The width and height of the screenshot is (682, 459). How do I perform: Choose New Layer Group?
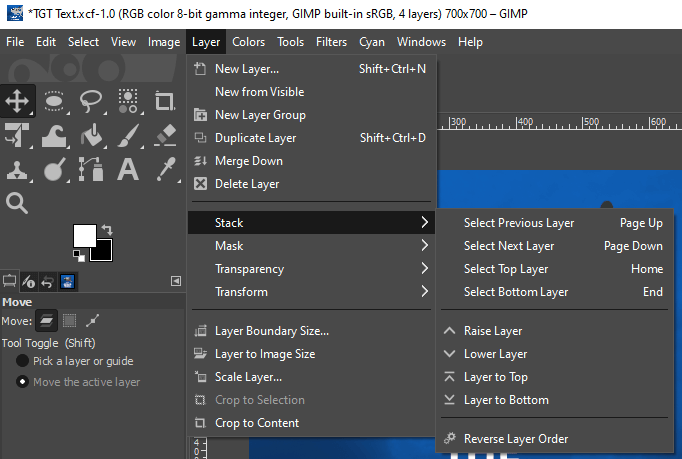[311, 115]
